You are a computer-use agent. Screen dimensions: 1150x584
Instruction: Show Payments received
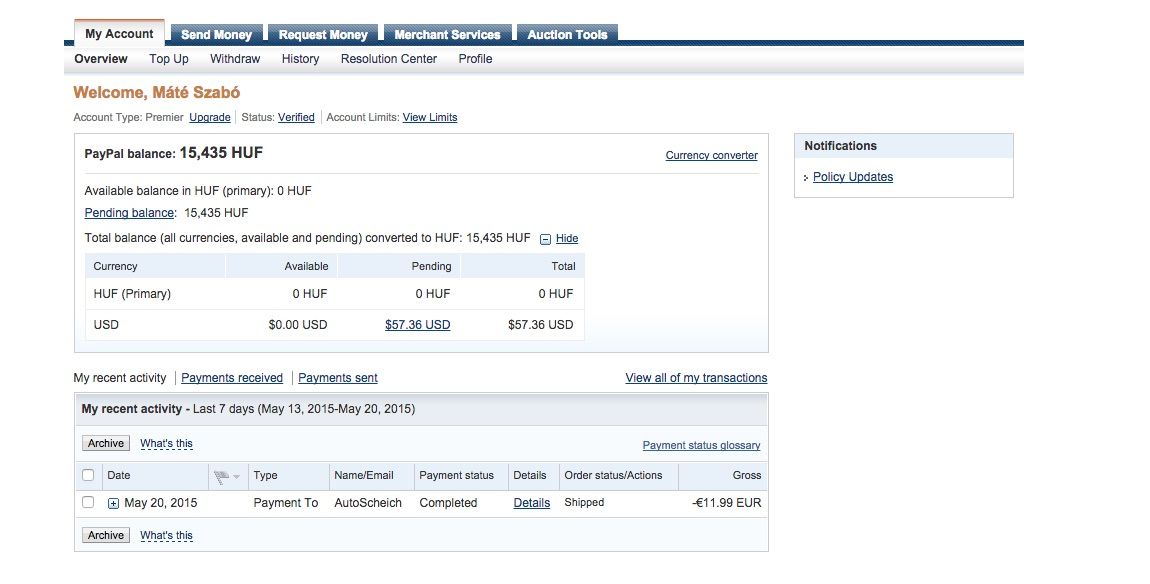[x=232, y=378]
